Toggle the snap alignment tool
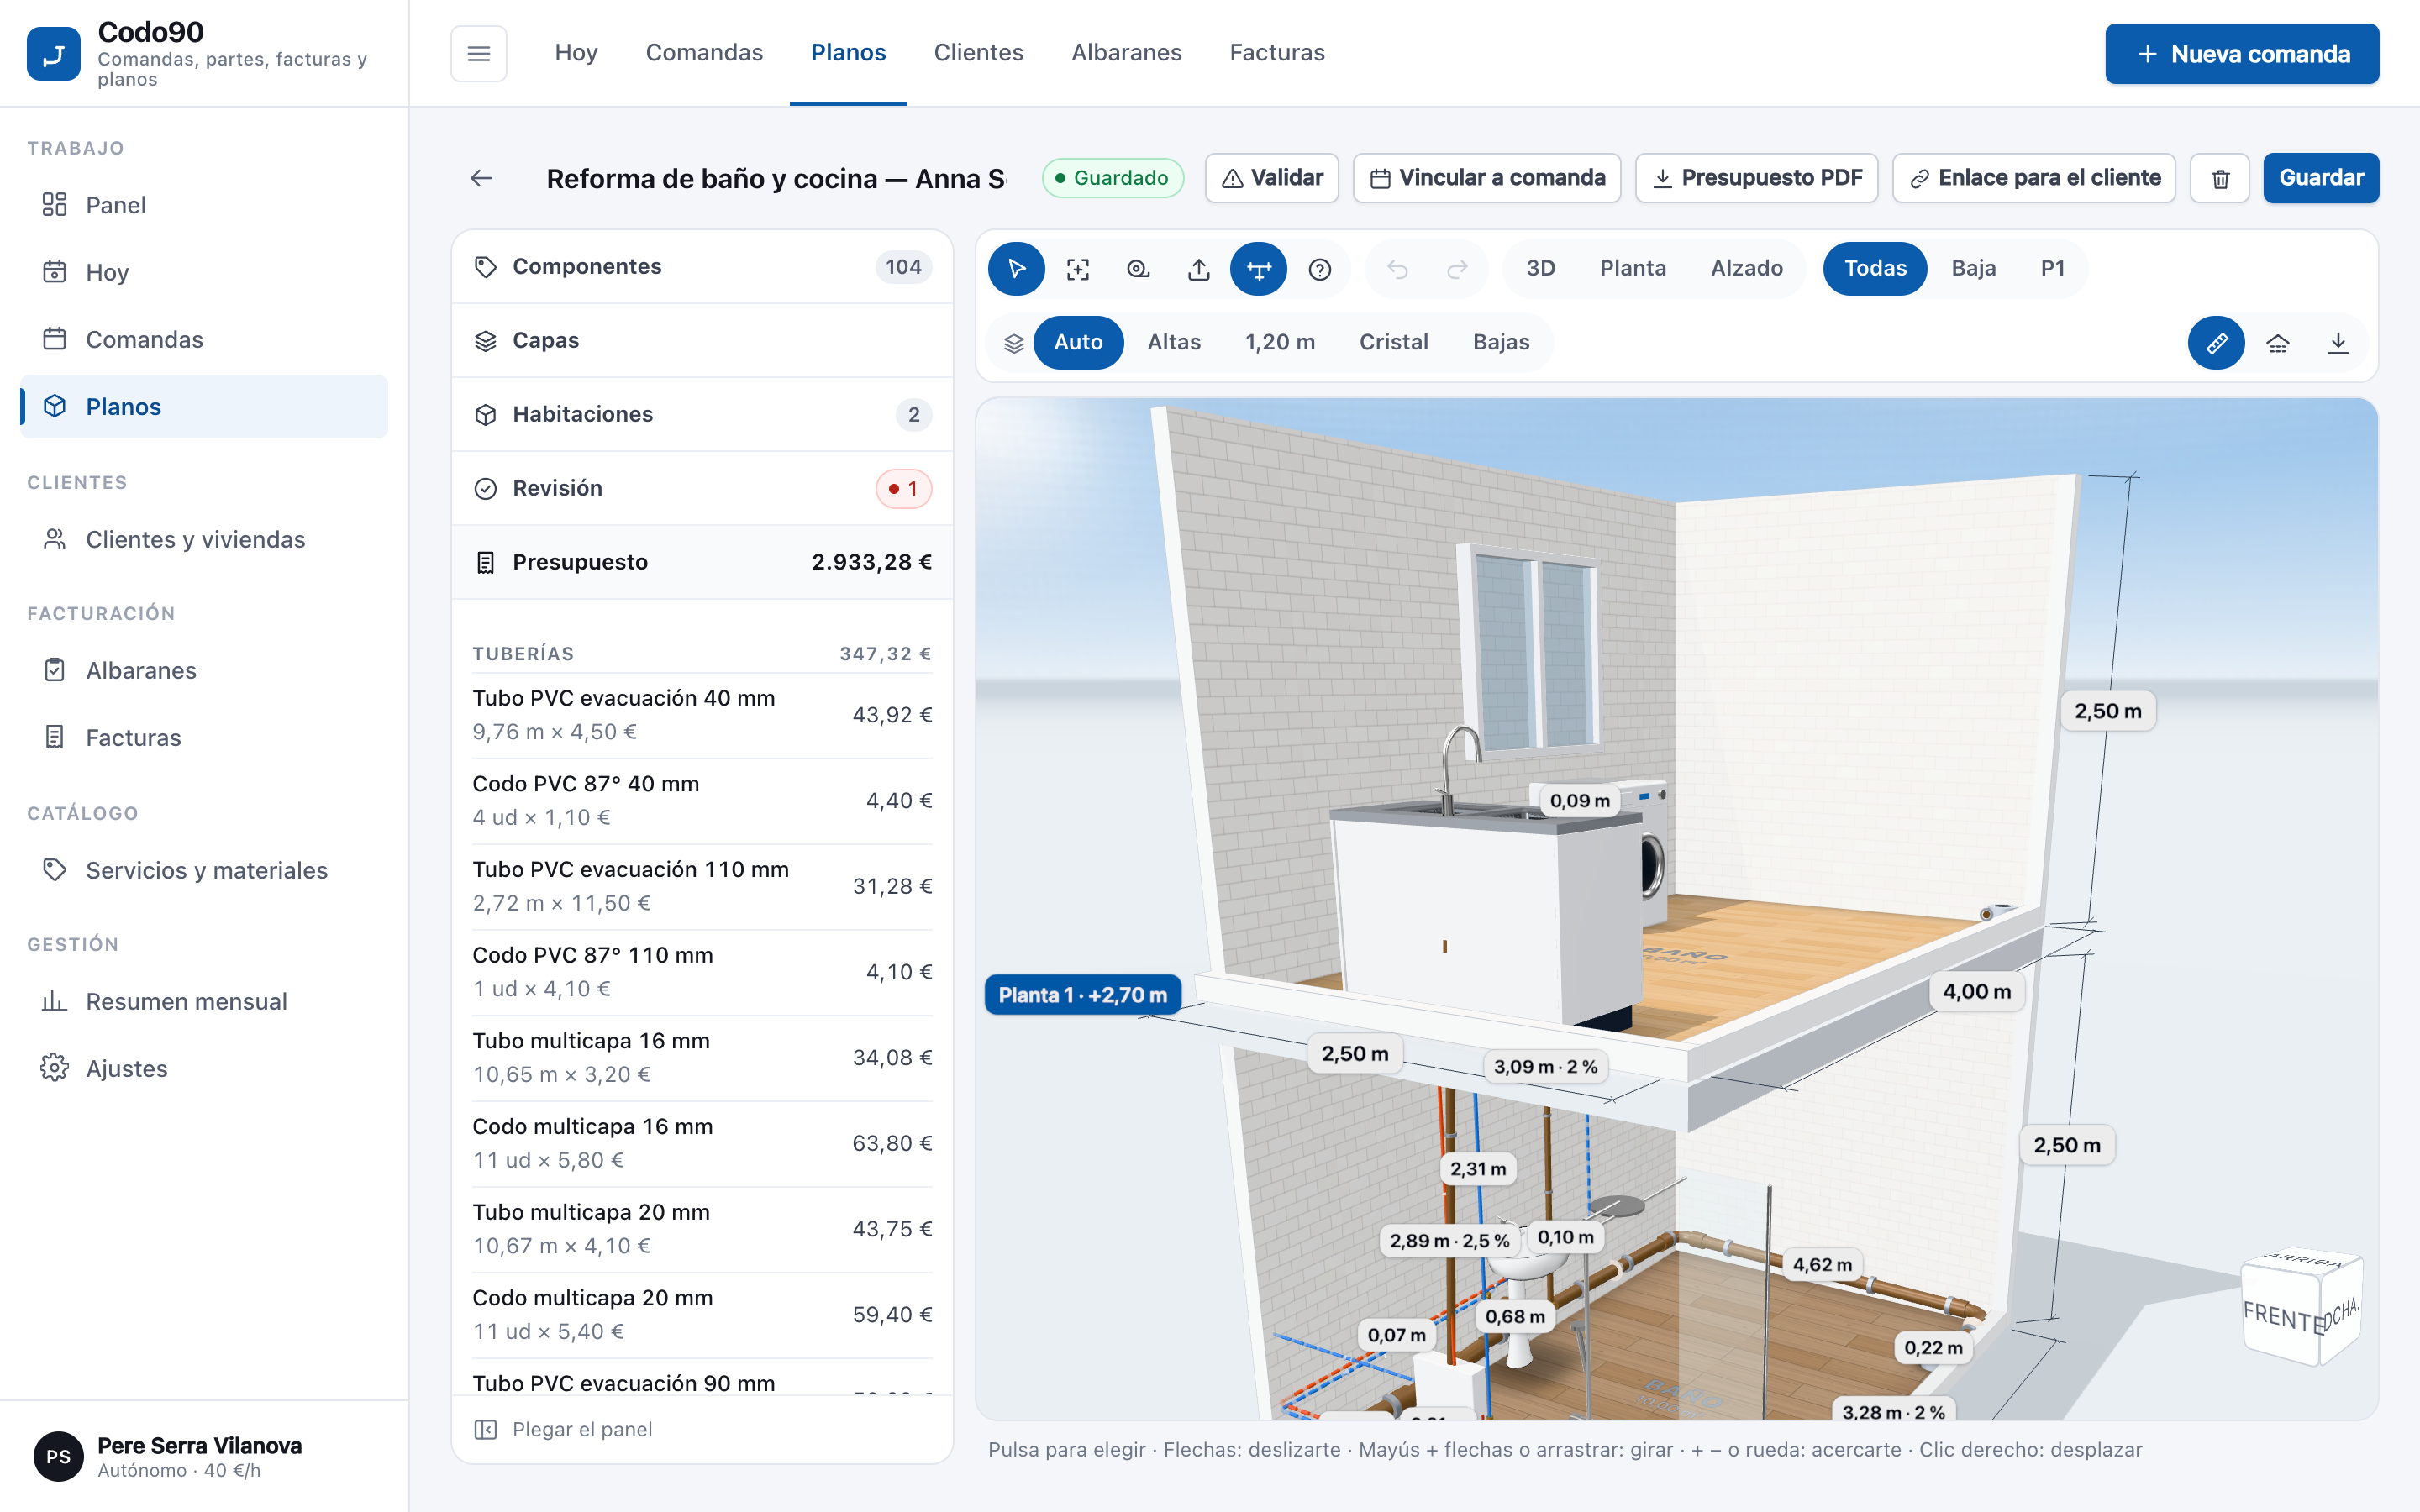Image resolution: width=2420 pixels, height=1512 pixels. [x=1258, y=269]
